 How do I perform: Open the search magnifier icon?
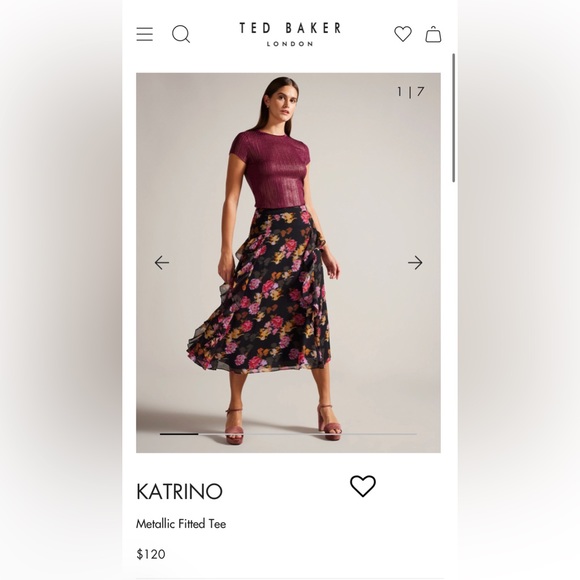181,34
